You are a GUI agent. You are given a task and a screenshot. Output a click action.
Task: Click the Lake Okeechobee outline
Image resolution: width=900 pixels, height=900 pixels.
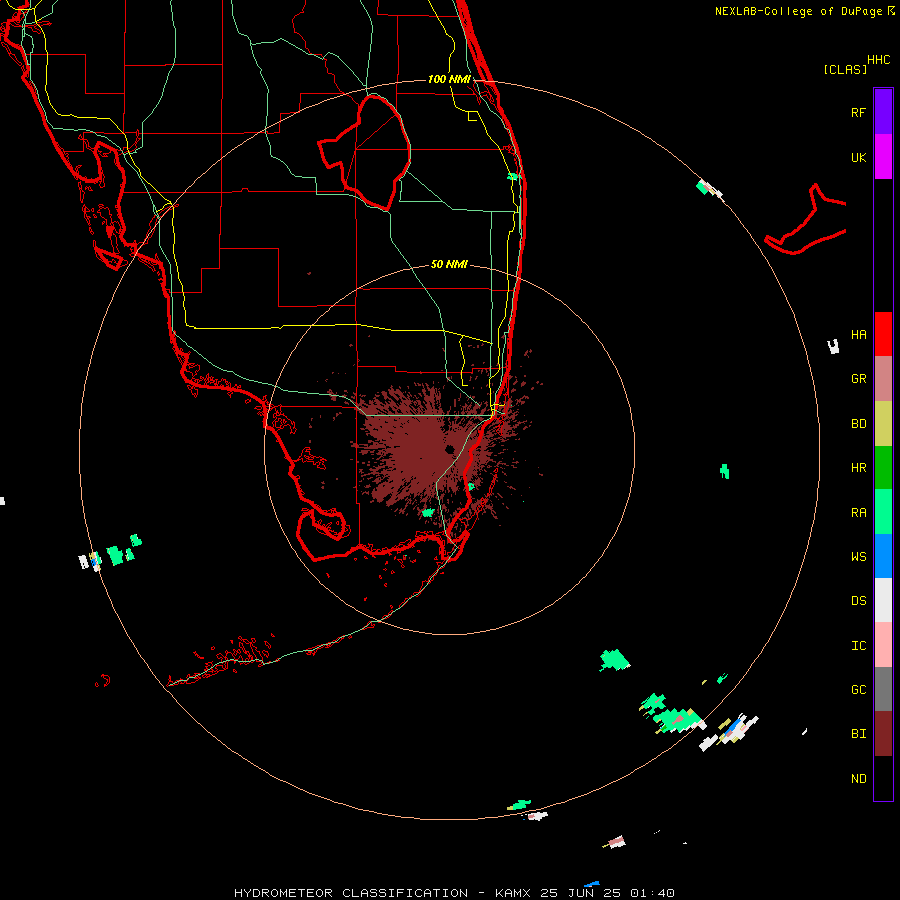(365, 152)
